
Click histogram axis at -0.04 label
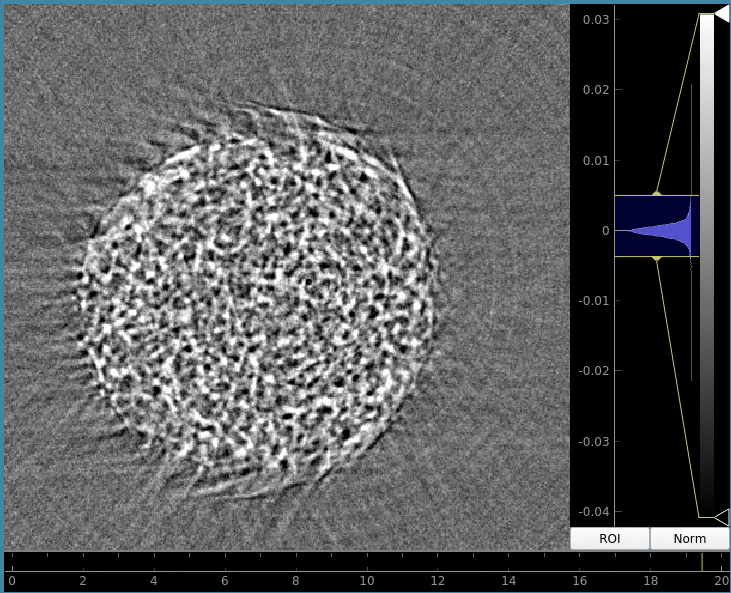click(x=591, y=511)
